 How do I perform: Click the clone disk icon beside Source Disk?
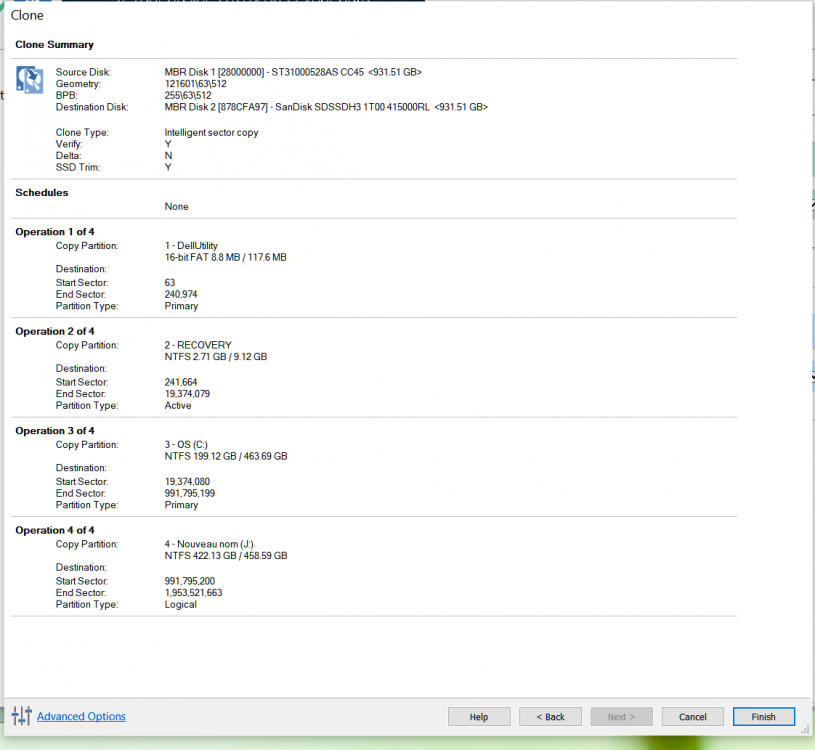pos(29,80)
